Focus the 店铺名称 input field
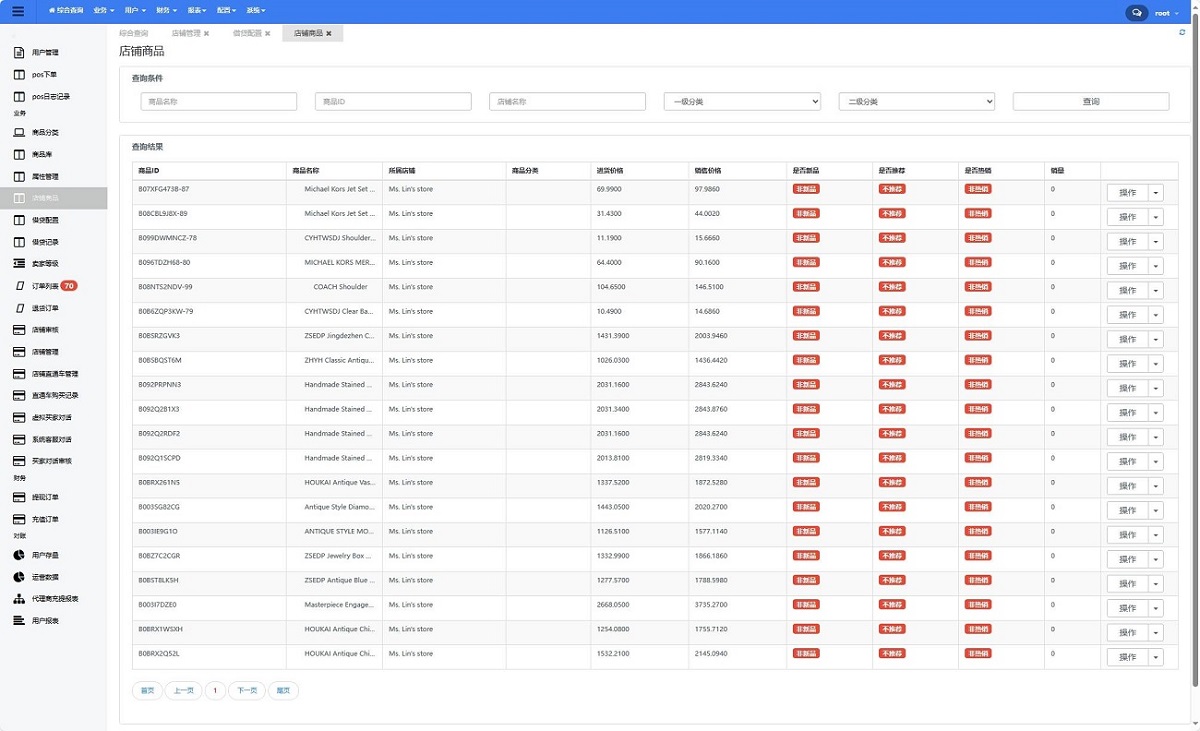This screenshot has height=731, width=1200. 568,102
